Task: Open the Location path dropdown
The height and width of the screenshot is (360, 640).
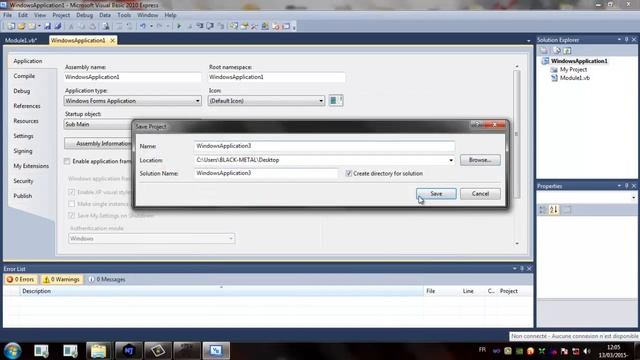Action: pos(451,160)
